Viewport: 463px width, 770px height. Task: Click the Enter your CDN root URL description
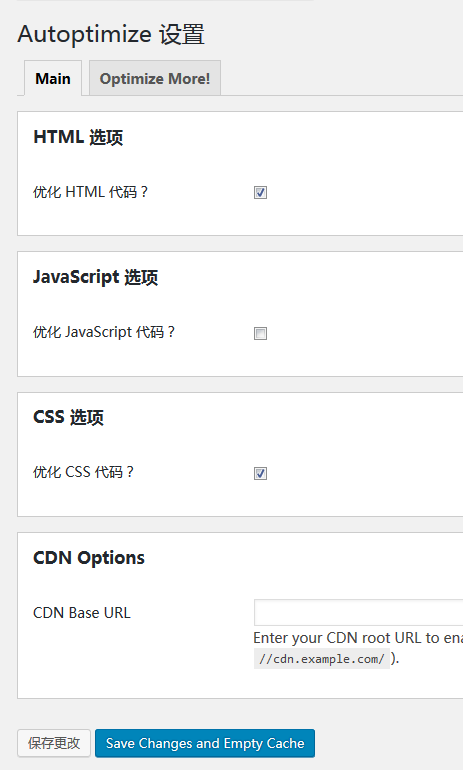358,638
